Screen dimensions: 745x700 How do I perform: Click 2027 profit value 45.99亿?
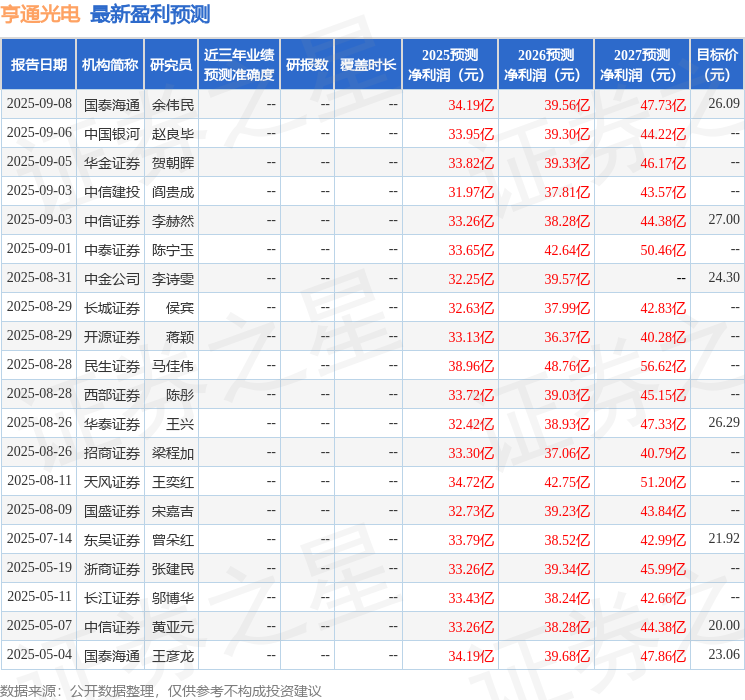(663, 569)
